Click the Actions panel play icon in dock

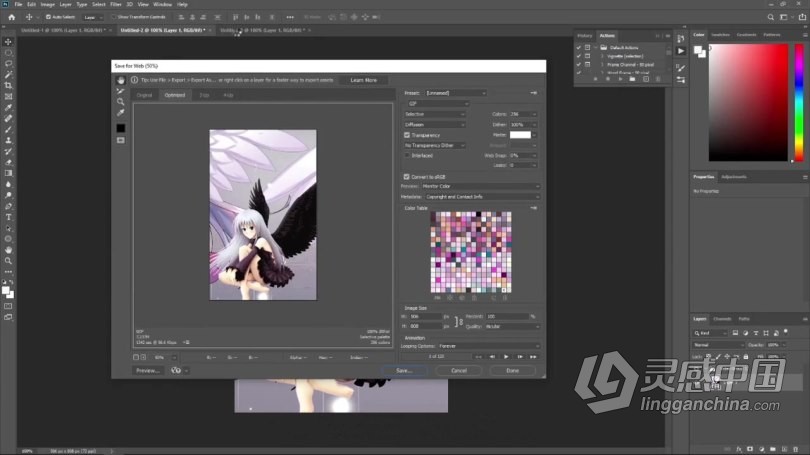tap(681, 51)
